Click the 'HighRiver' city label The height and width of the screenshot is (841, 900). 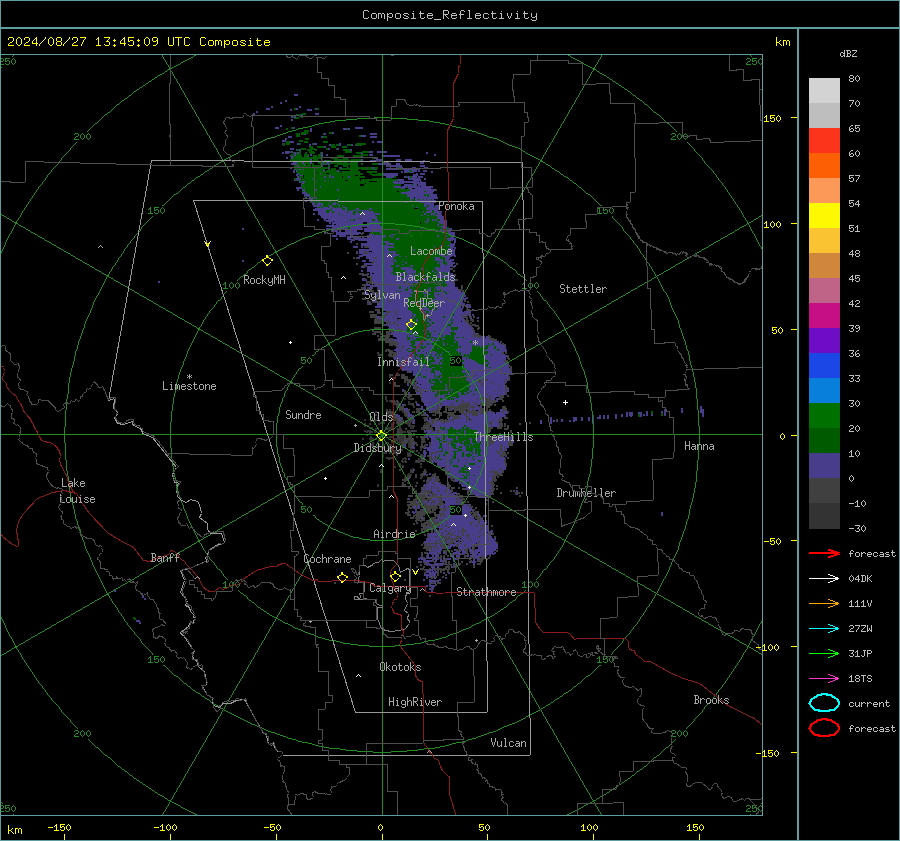coord(415,702)
